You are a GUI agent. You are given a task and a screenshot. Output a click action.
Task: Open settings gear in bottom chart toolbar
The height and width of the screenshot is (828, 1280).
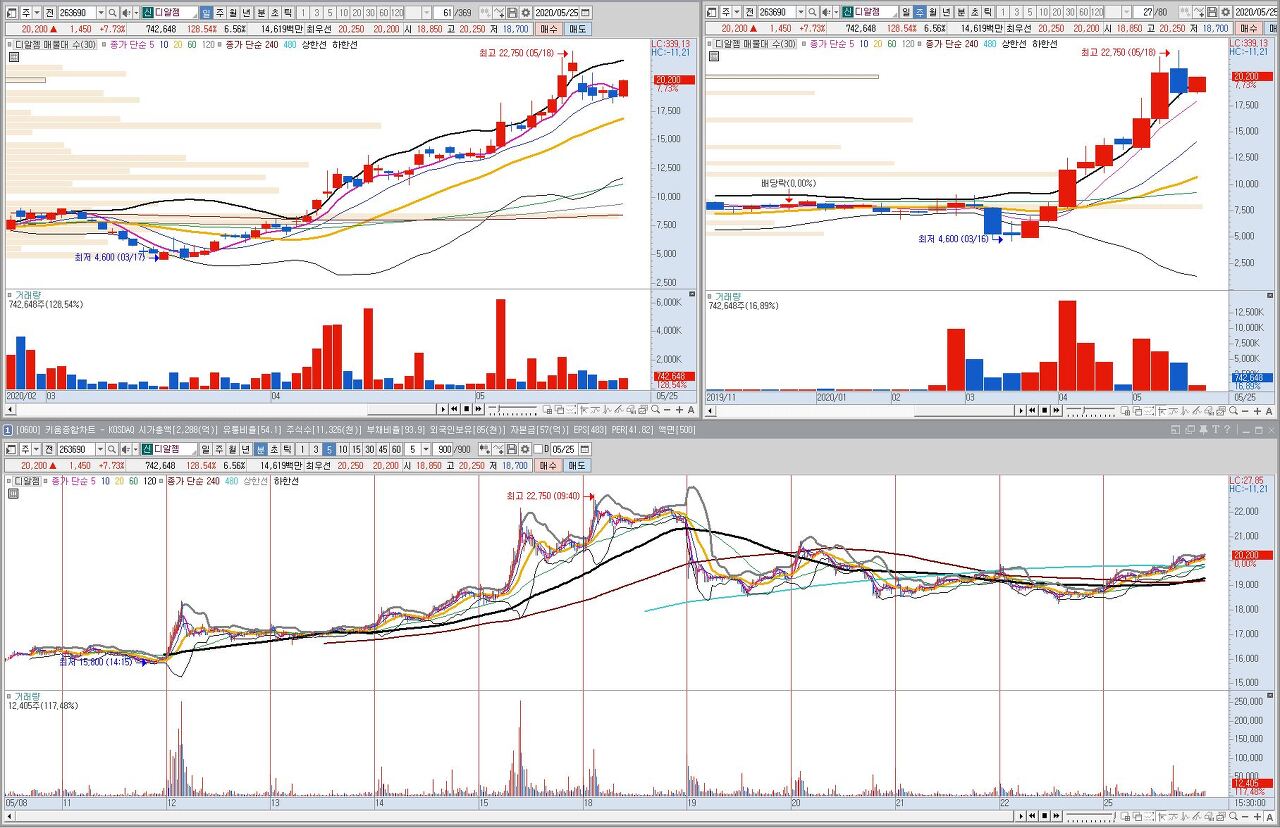tap(525, 449)
